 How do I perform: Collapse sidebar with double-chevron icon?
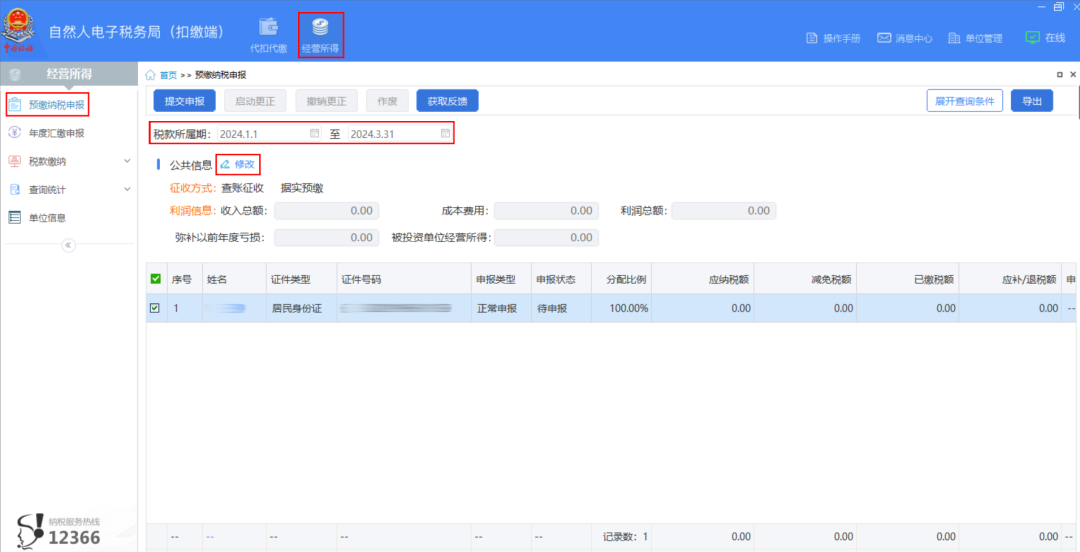(69, 245)
